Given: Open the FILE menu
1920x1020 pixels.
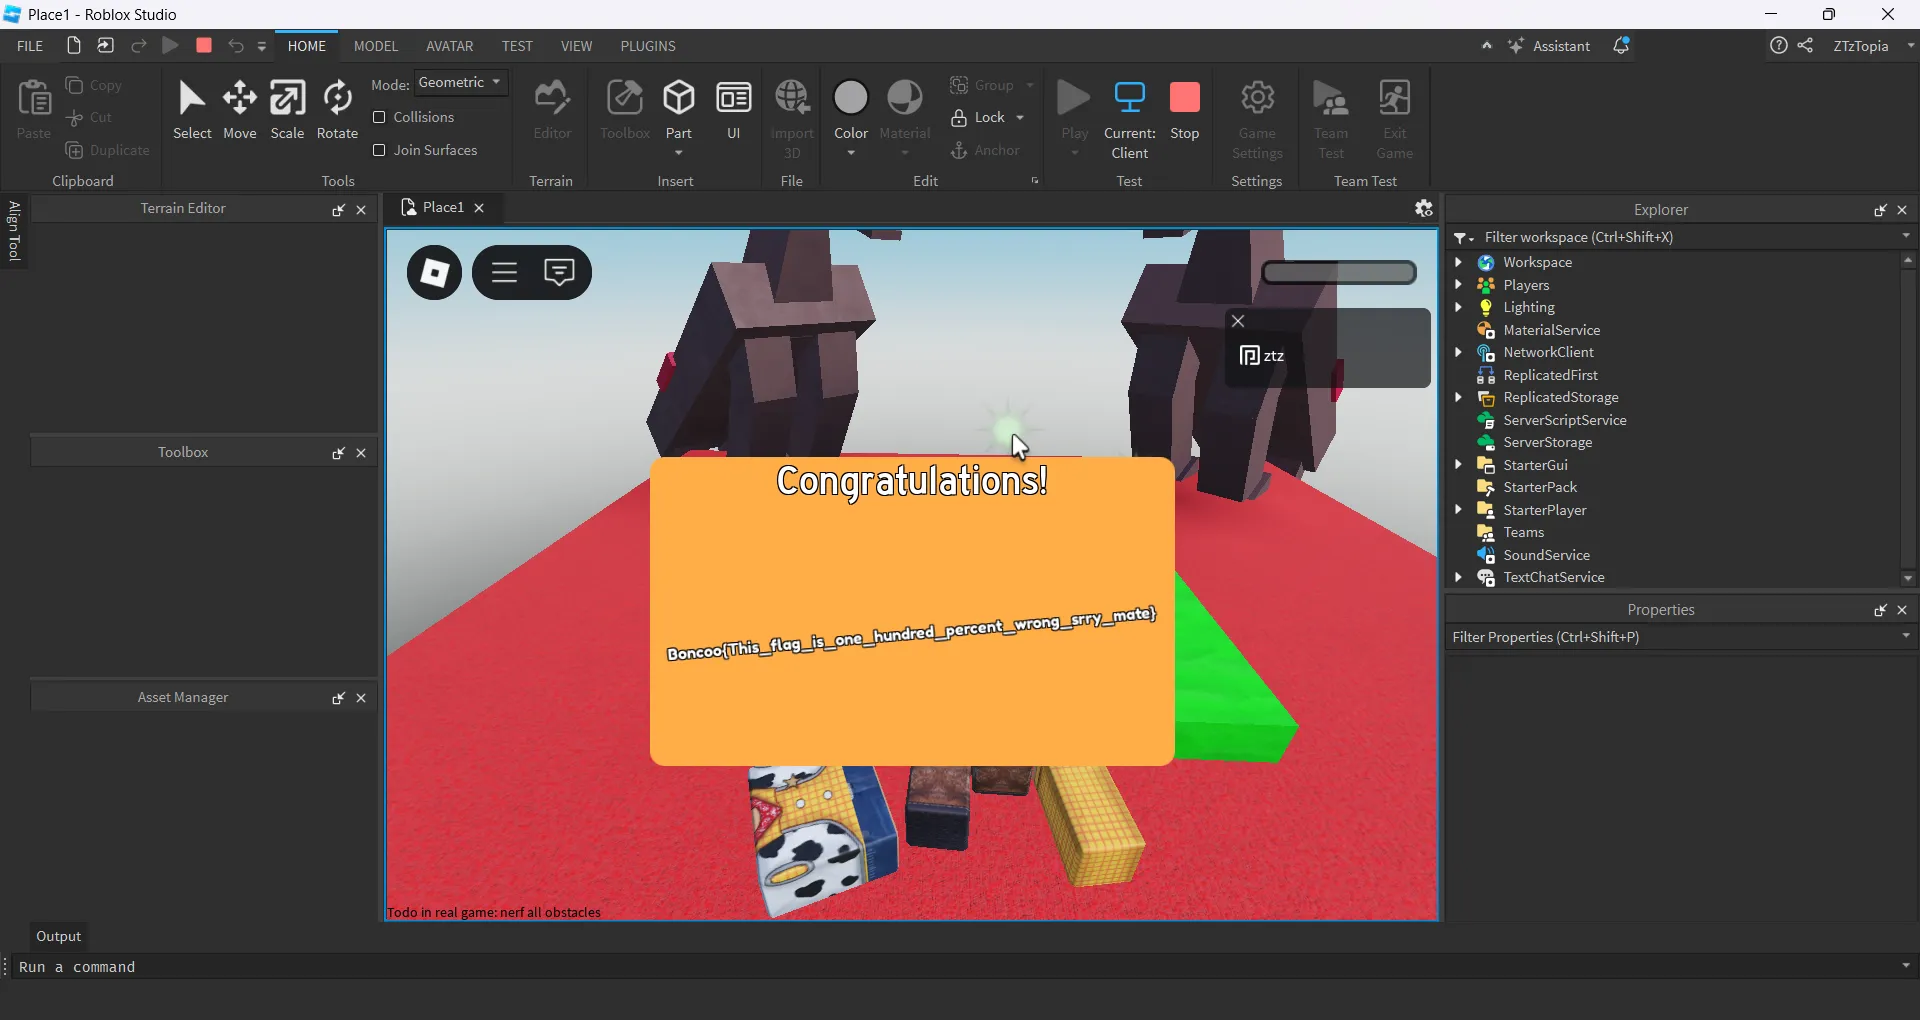Looking at the screenshot, I should click(x=30, y=46).
